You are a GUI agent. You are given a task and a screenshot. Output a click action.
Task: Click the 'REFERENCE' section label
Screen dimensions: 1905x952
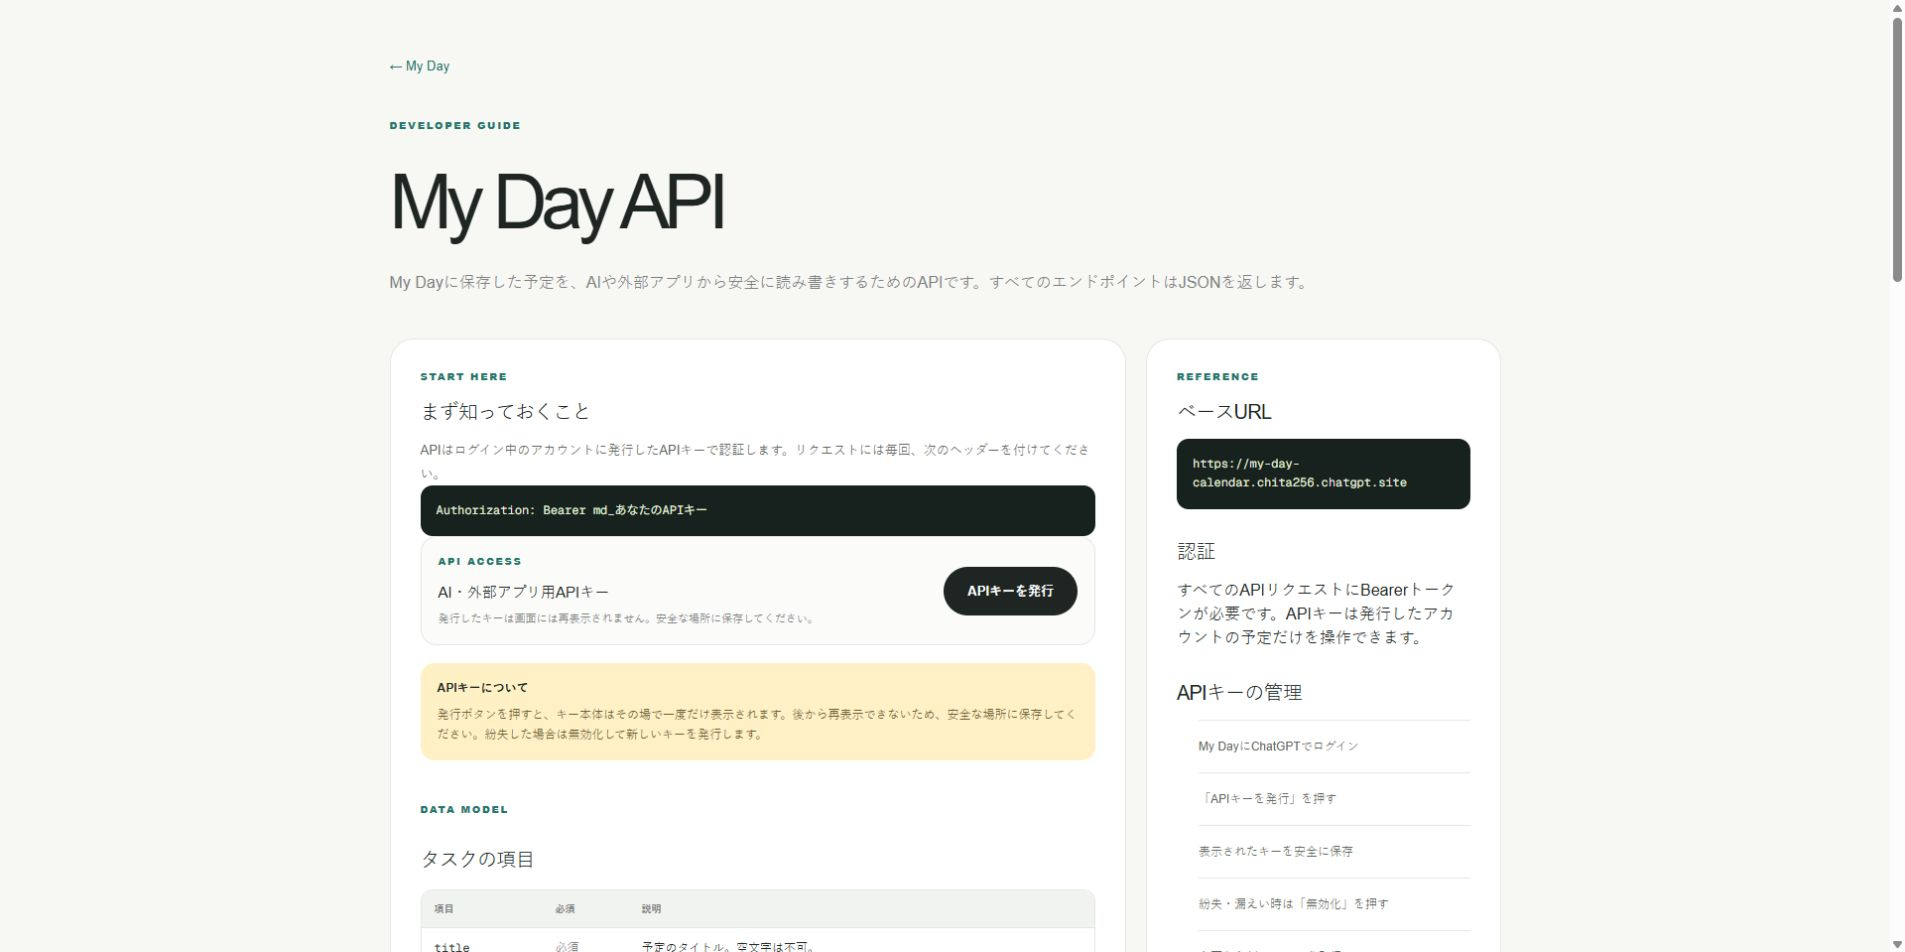click(x=1217, y=376)
